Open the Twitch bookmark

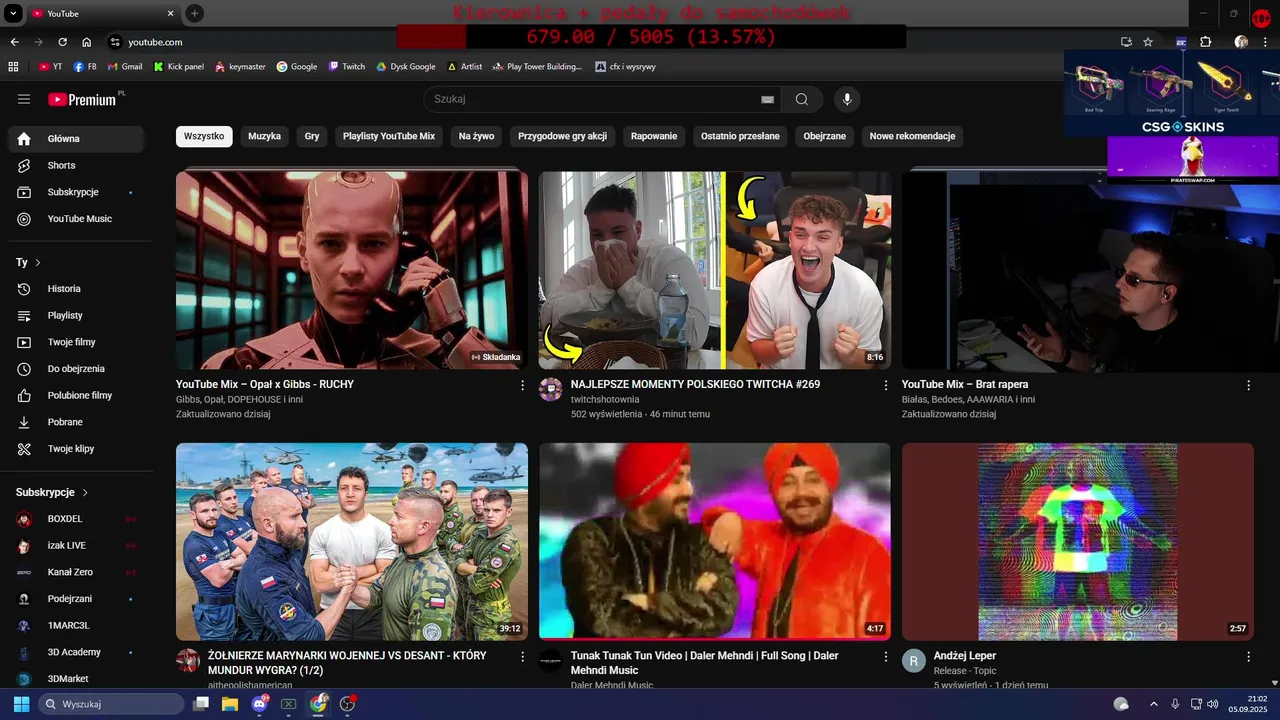pos(347,66)
